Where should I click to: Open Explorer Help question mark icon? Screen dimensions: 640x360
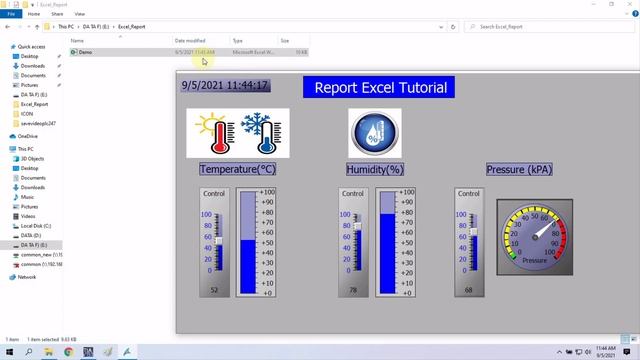635,14
